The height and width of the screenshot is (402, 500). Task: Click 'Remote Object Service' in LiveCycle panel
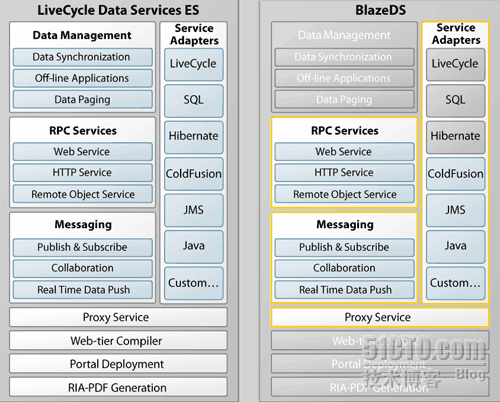83,194
